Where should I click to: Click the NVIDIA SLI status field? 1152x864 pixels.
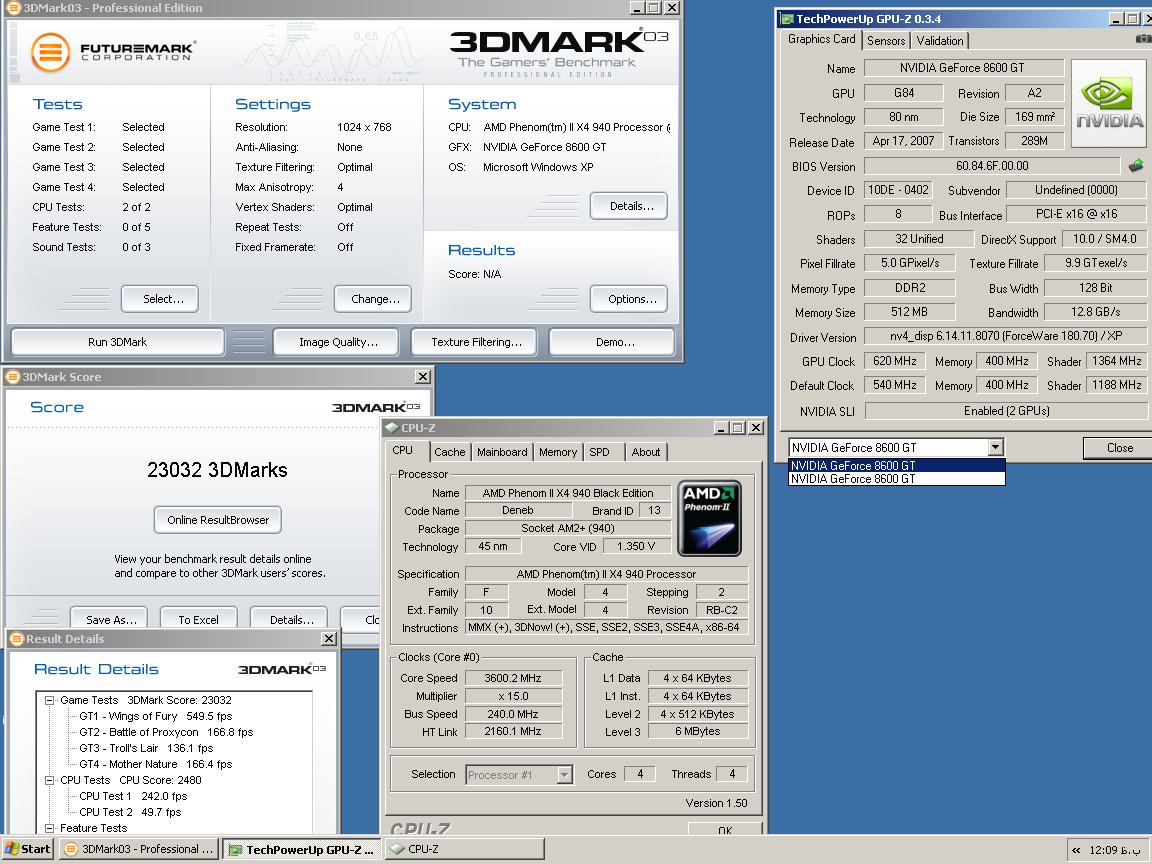click(1007, 411)
